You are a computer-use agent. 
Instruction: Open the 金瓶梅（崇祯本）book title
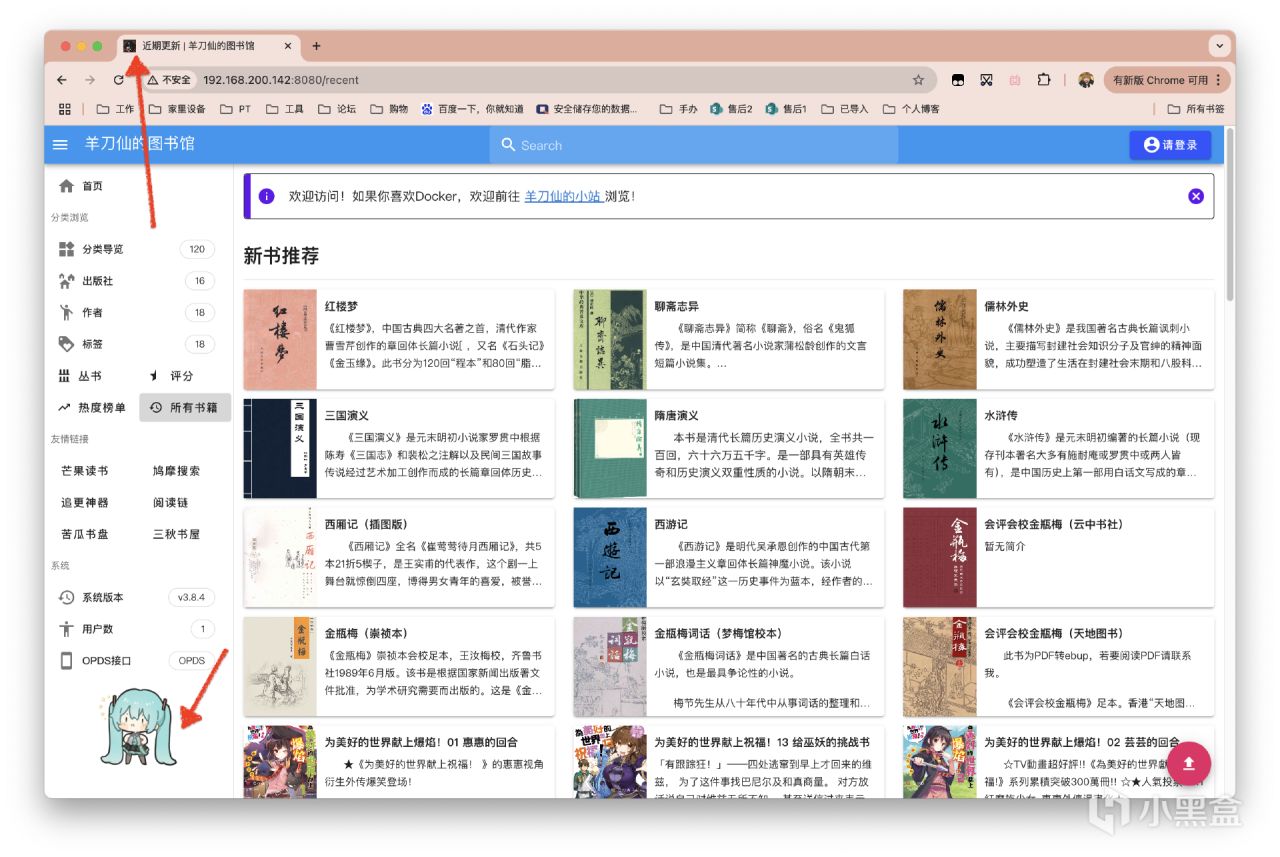tap(366, 633)
